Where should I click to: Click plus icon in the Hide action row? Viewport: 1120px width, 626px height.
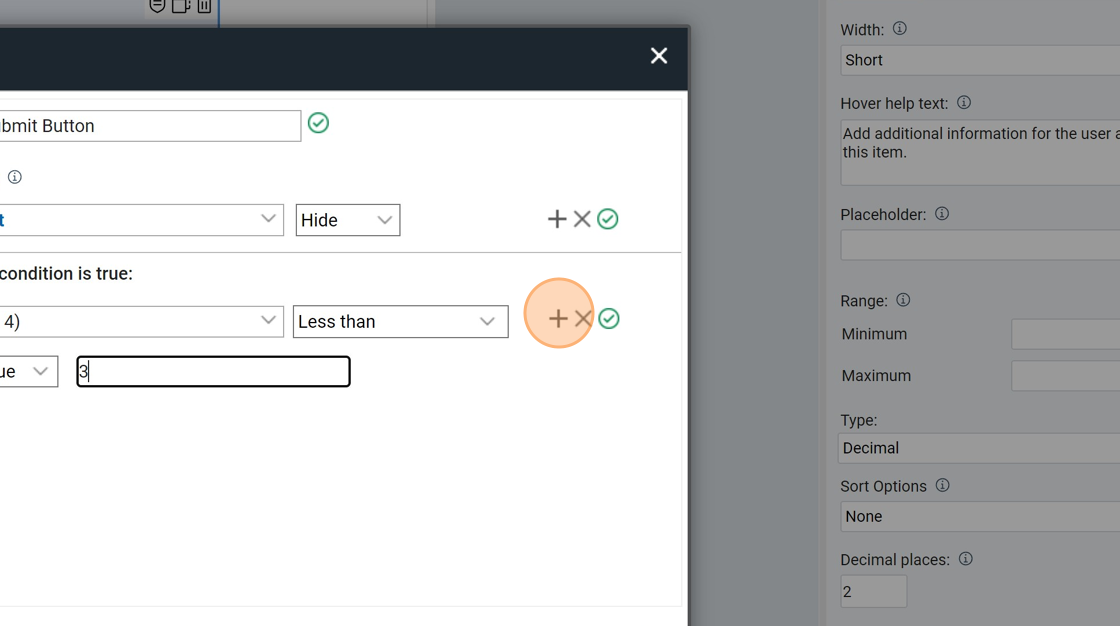click(557, 219)
